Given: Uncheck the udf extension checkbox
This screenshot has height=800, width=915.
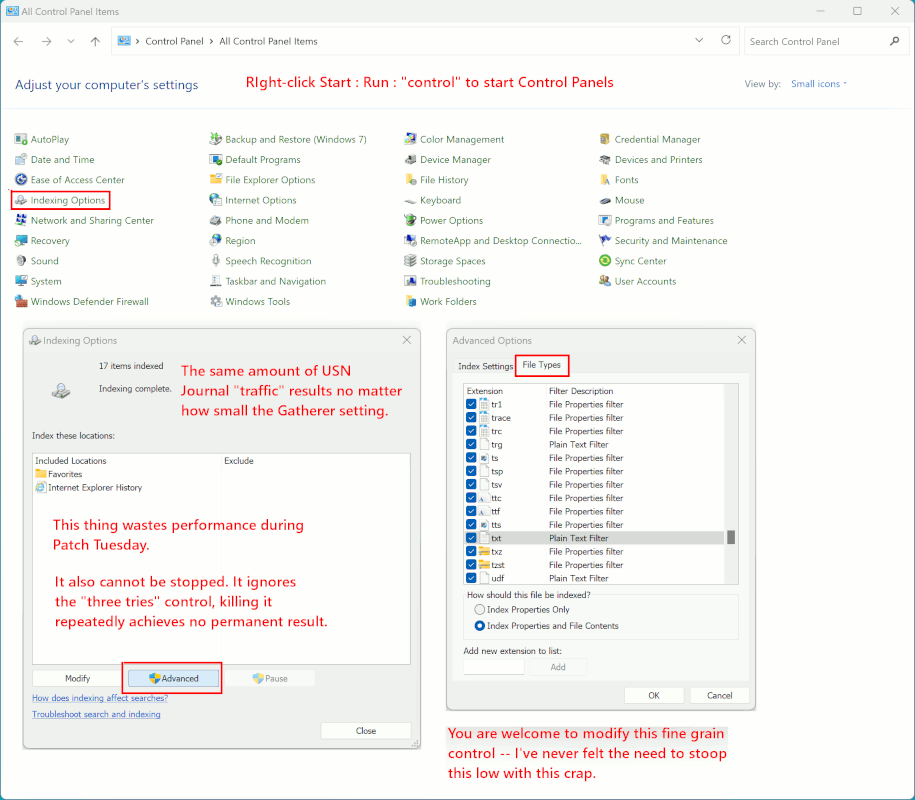Looking at the screenshot, I should point(471,578).
